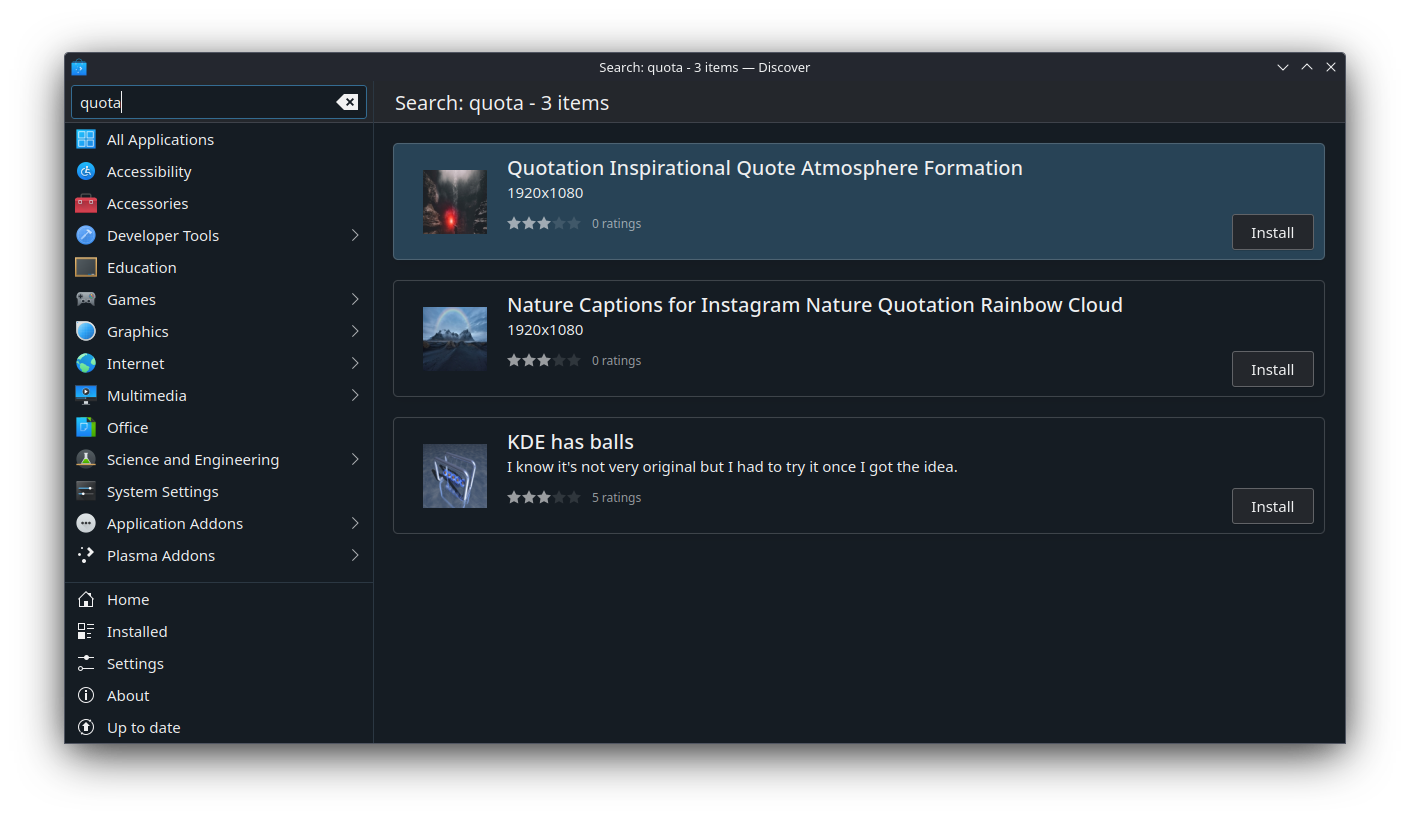Click the Science and Engineering flask icon
This screenshot has height=820, width=1410.
click(x=86, y=459)
